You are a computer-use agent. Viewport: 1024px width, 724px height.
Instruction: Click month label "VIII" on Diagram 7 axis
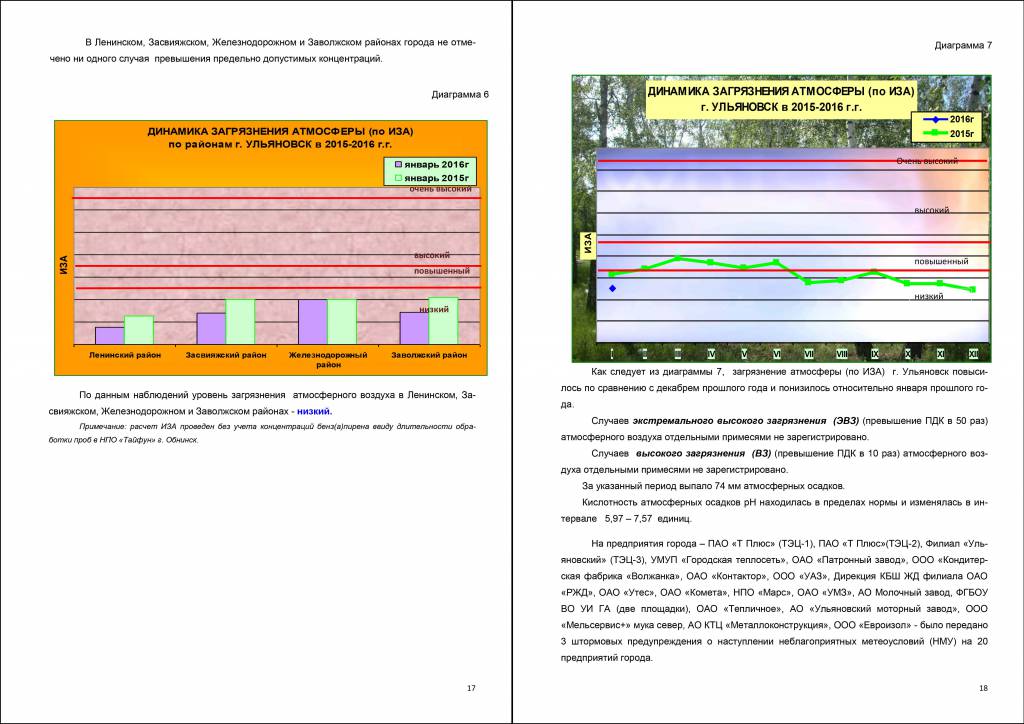pos(842,354)
